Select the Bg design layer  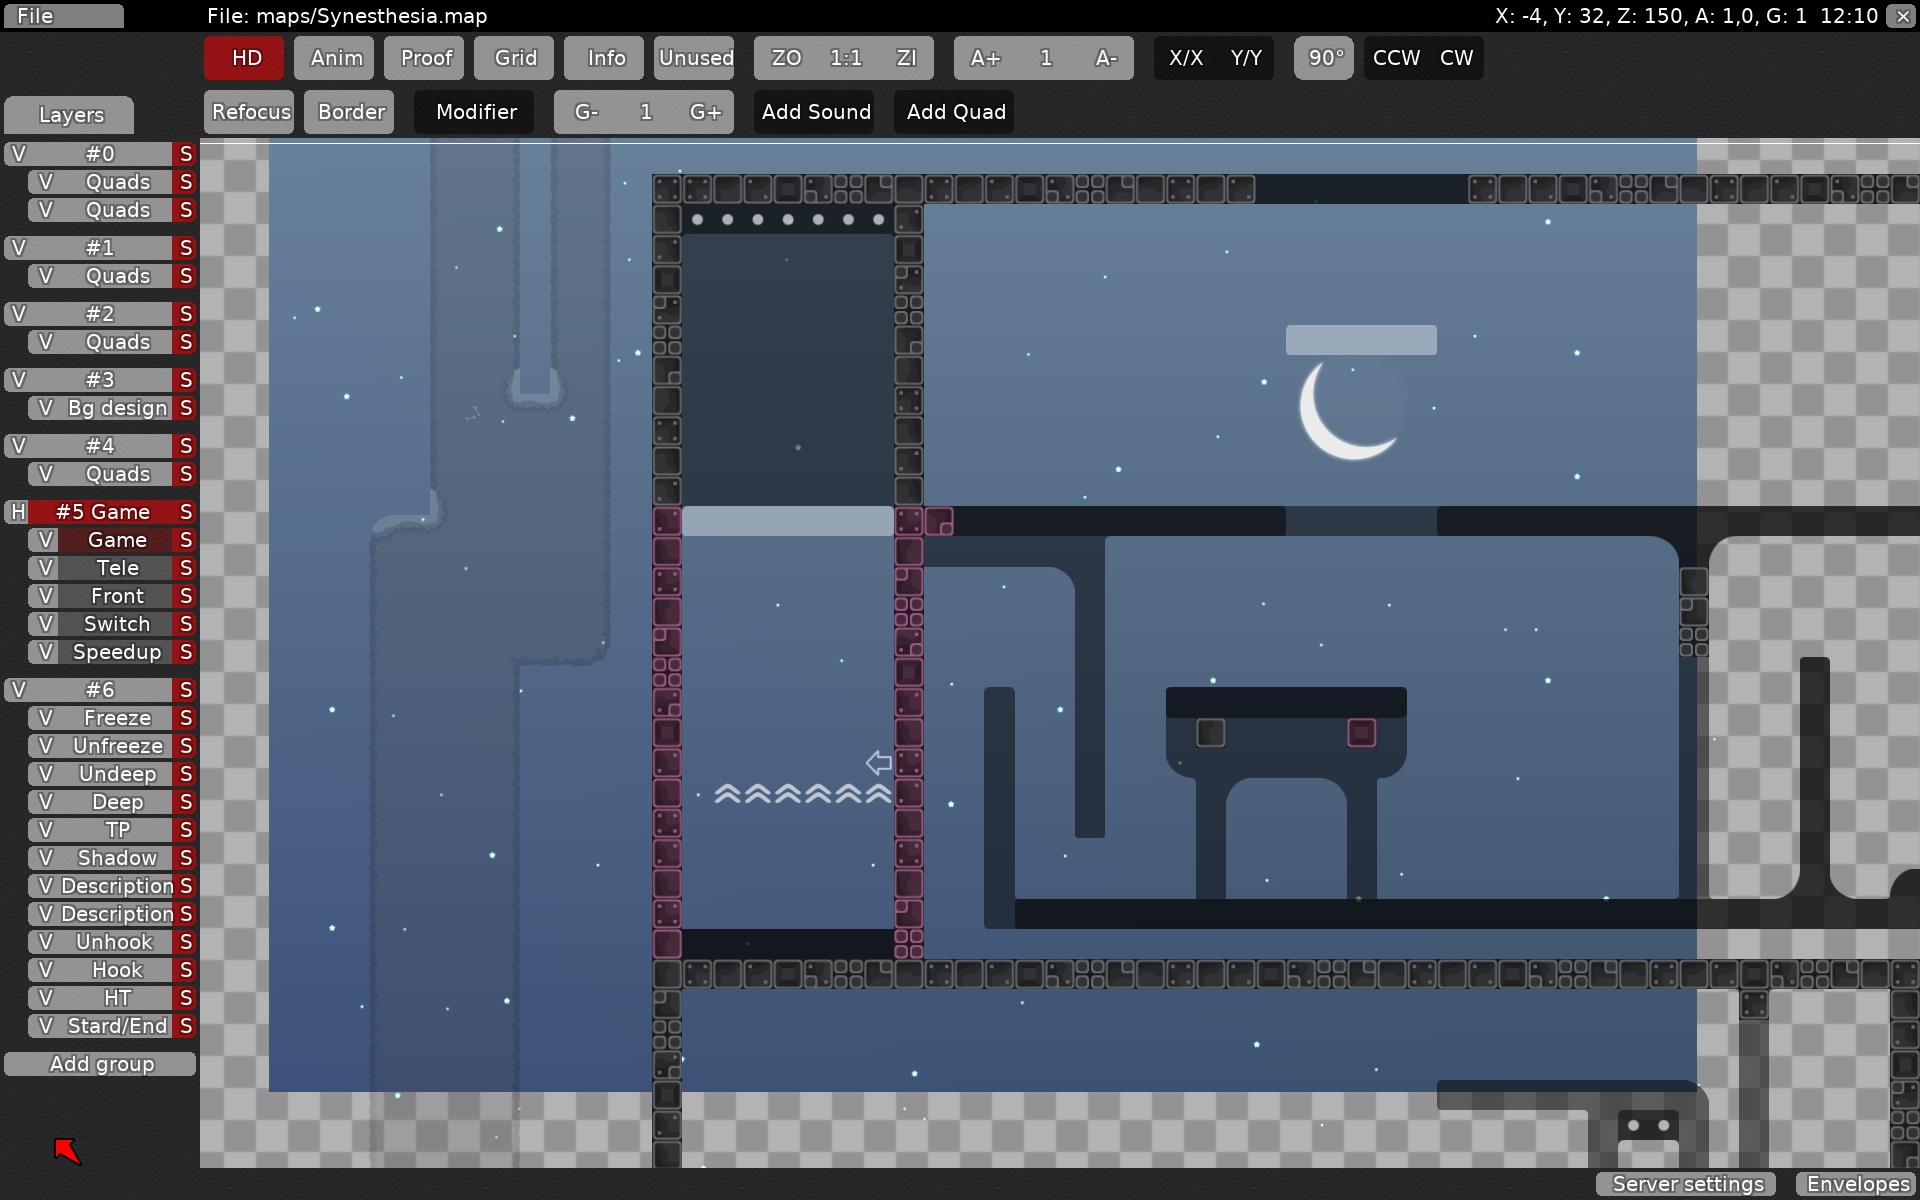(x=116, y=408)
